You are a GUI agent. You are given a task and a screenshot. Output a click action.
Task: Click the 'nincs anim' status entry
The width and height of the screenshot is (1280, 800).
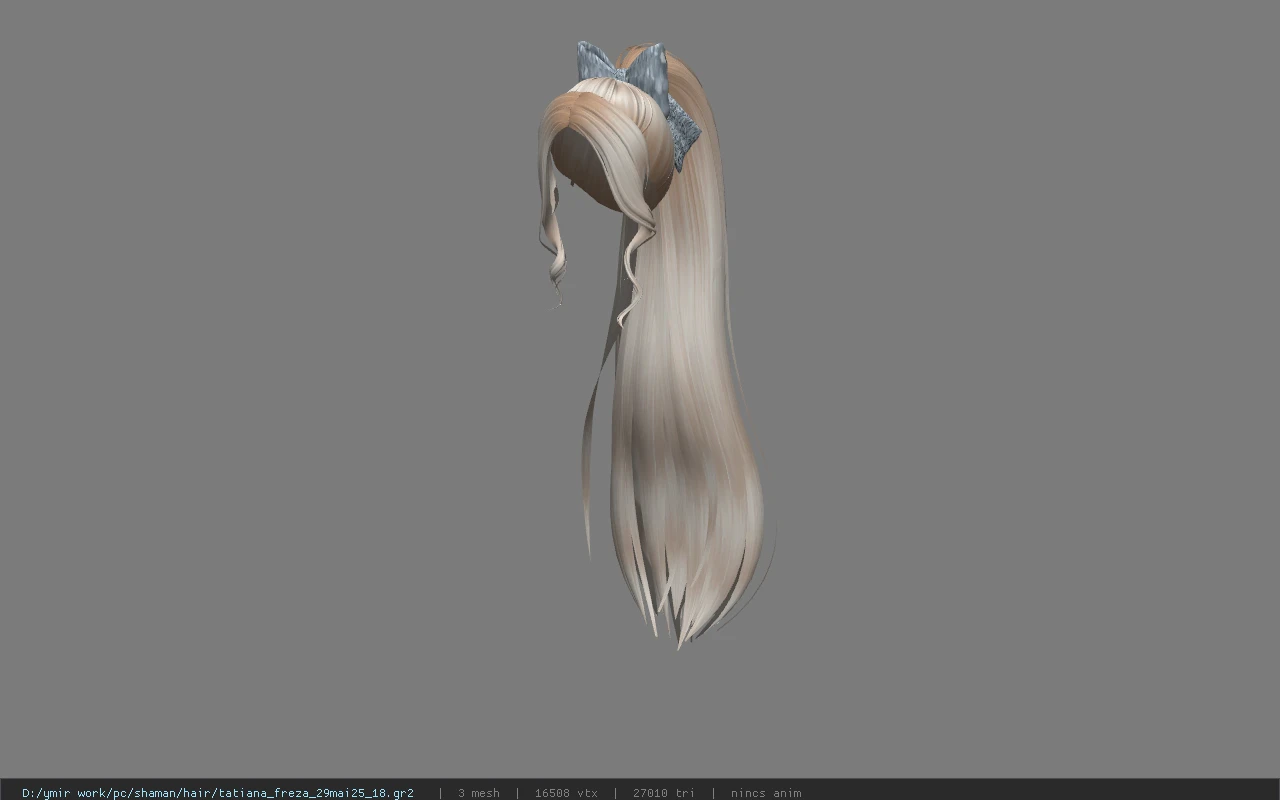click(x=766, y=793)
